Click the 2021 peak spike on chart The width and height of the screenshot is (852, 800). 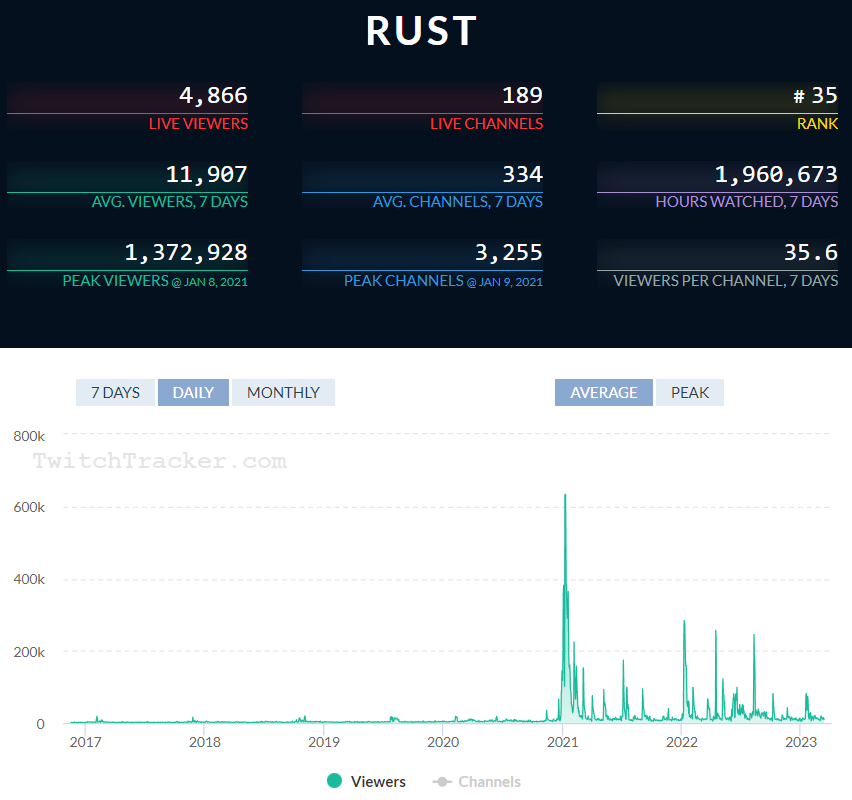click(565, 497)
